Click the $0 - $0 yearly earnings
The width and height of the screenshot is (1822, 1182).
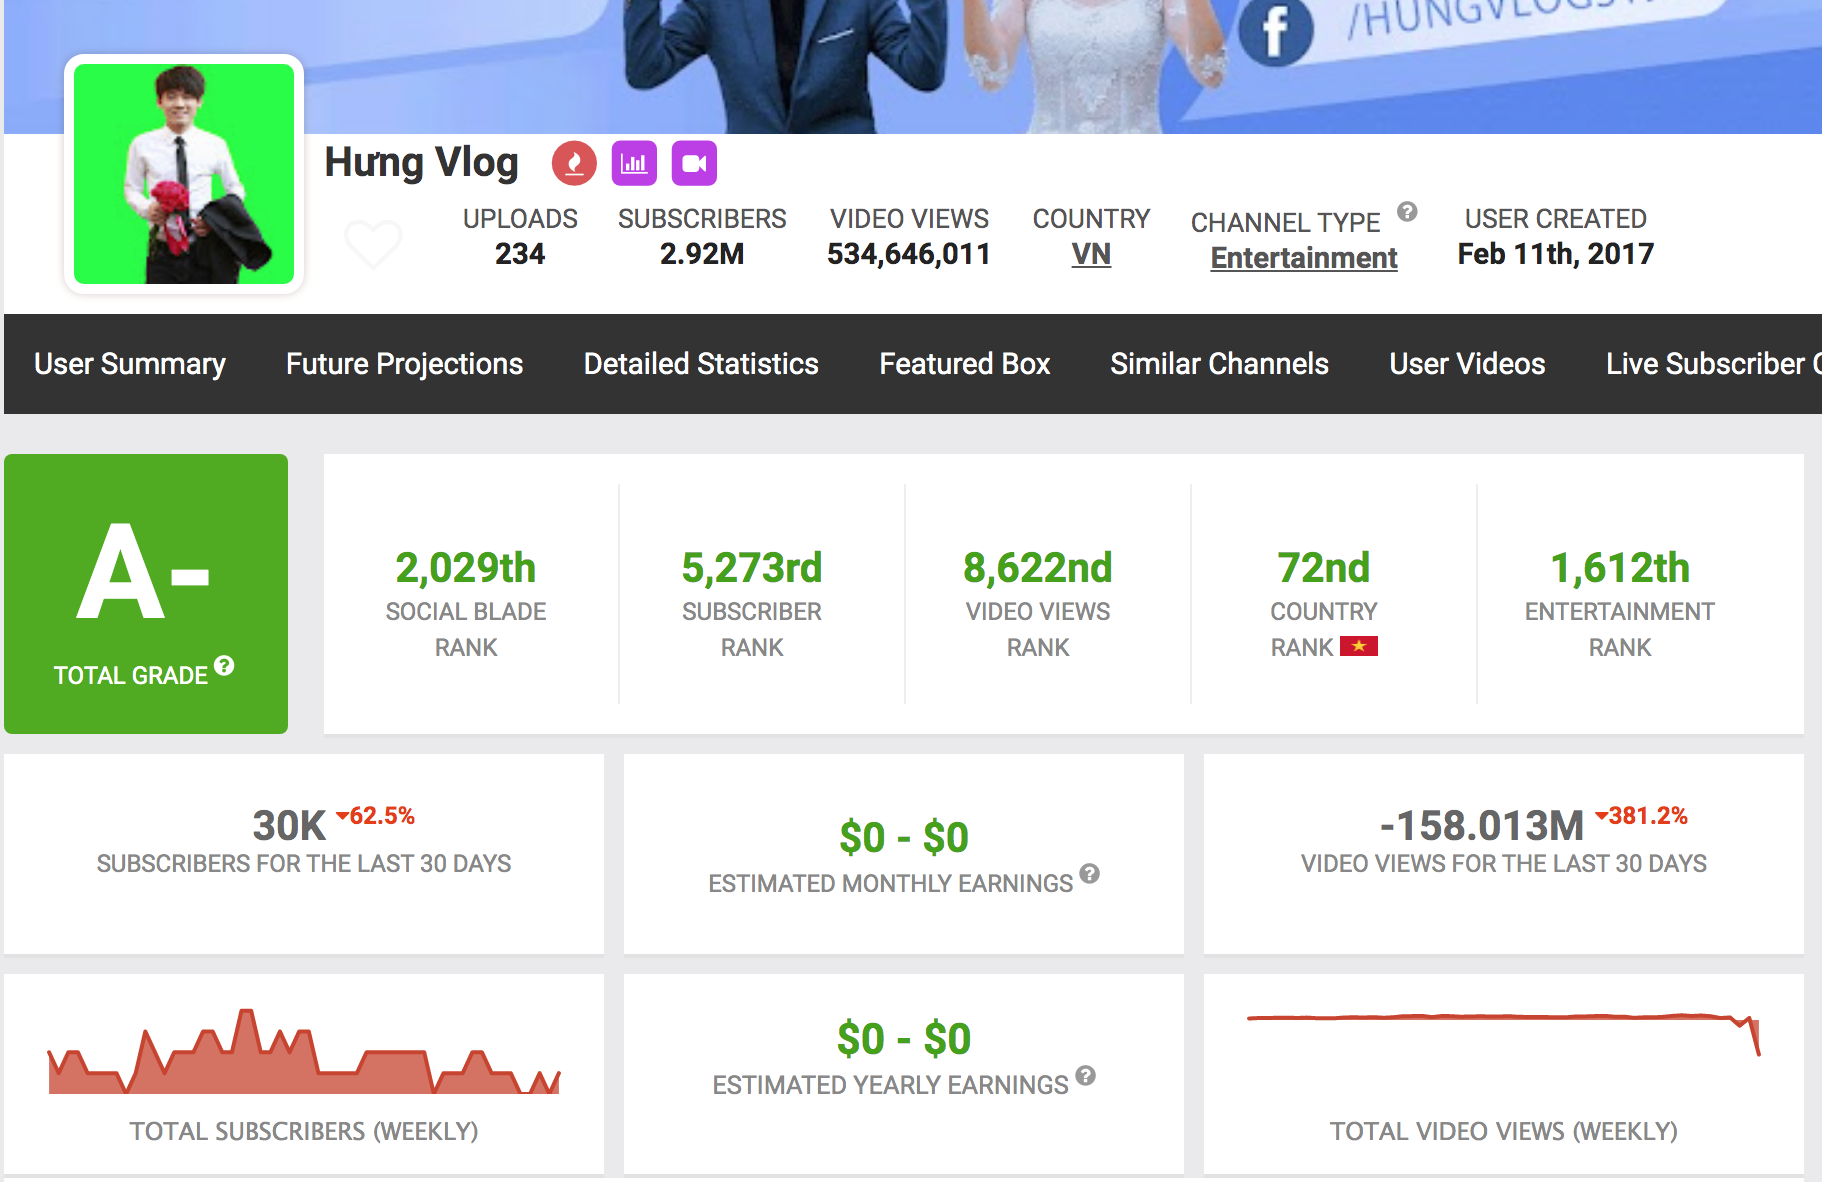click(x=904, y=1039)
